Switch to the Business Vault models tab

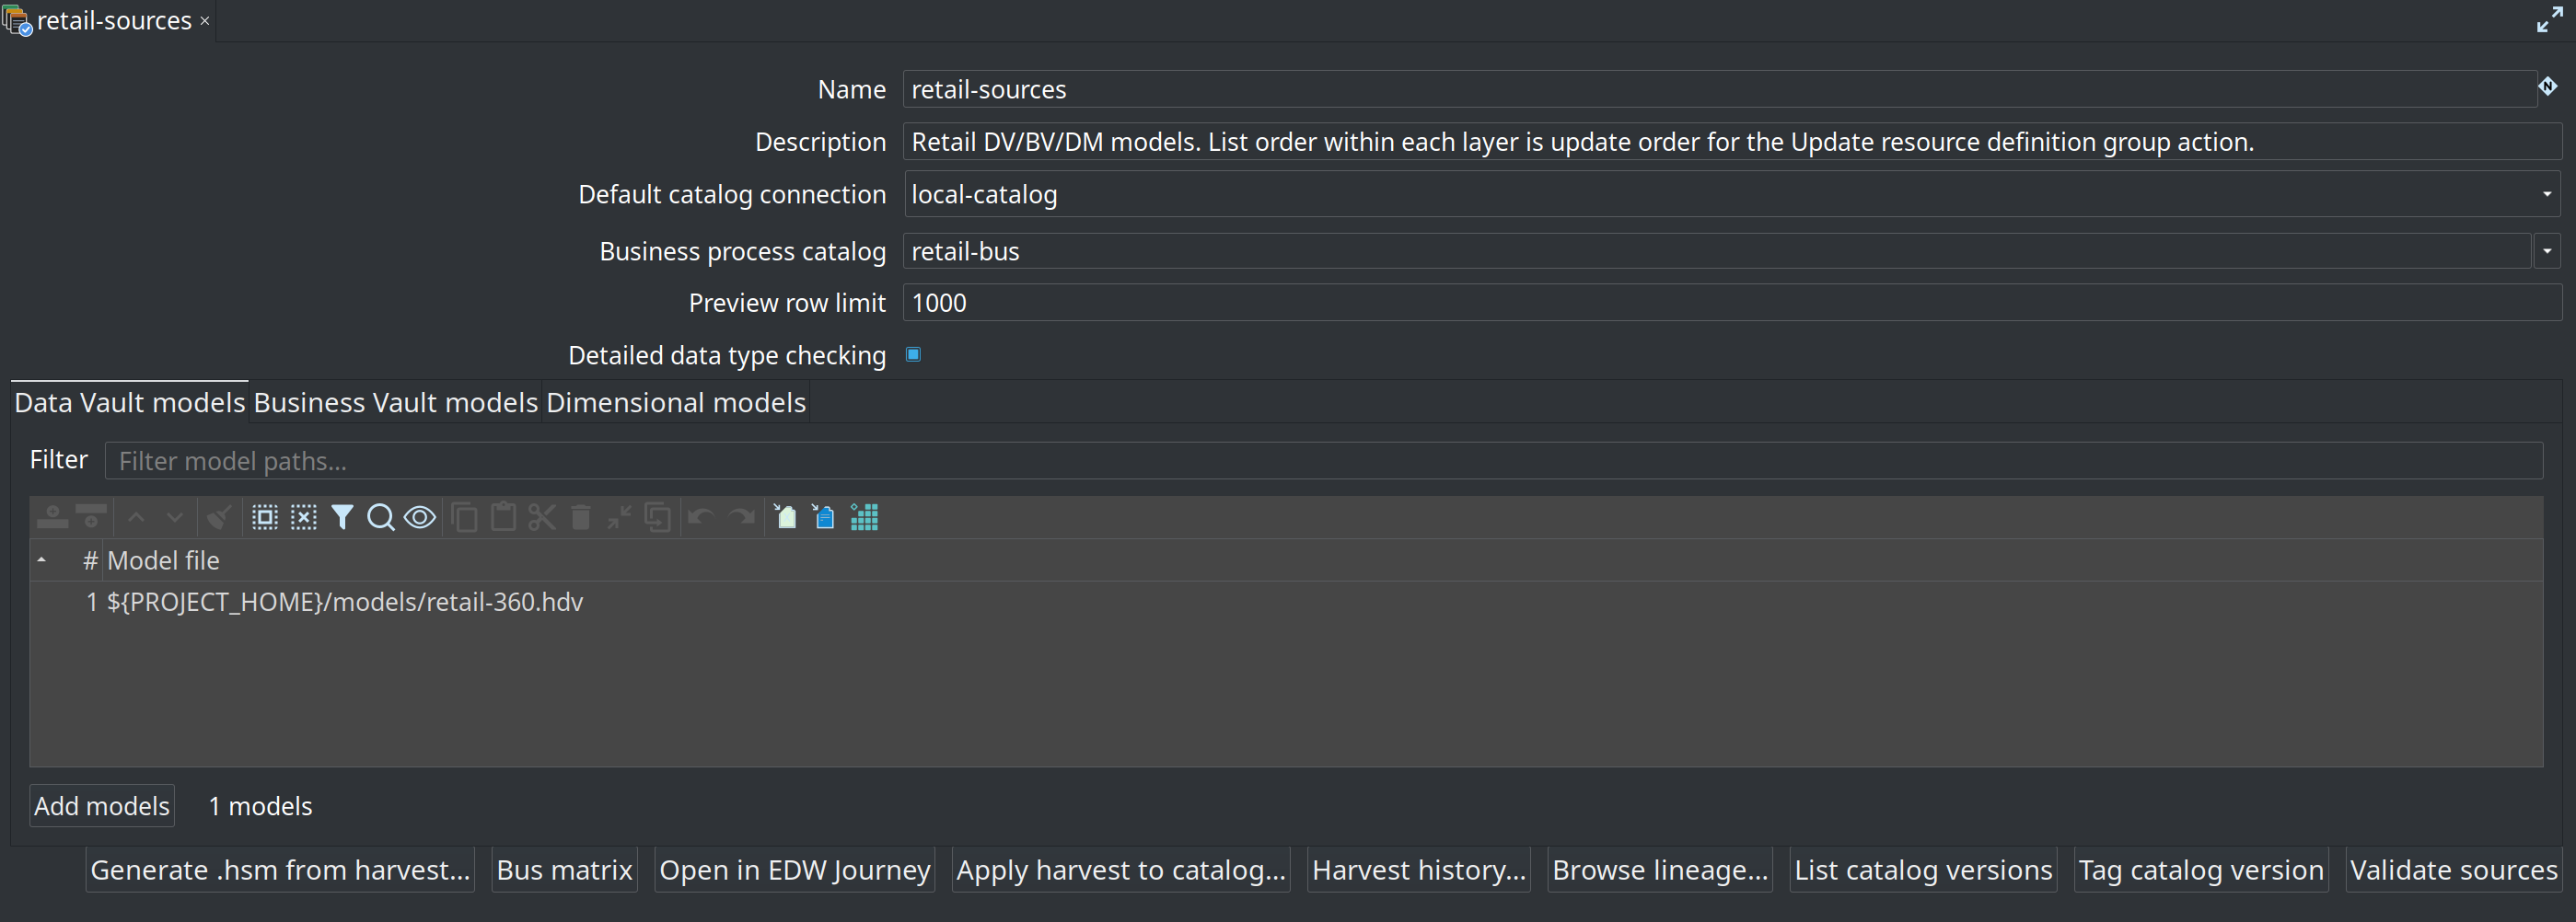(x=395, y=402)
